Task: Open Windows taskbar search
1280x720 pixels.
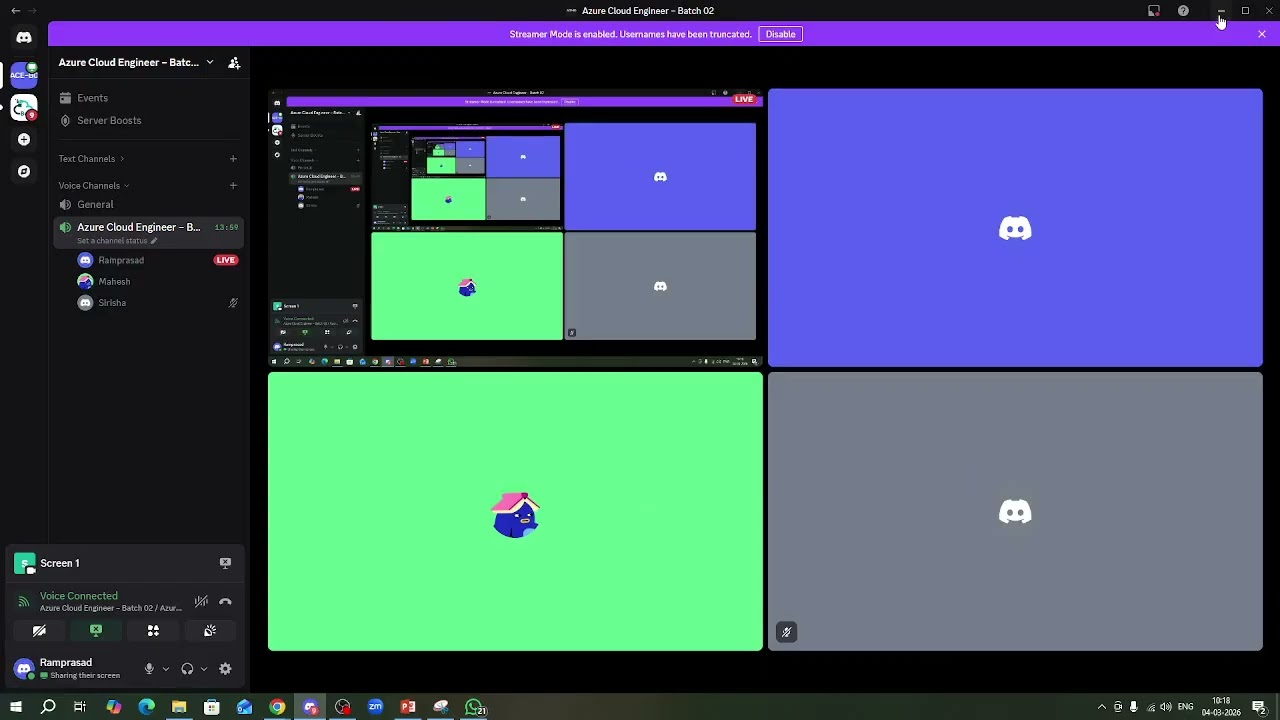Action: tap(48, 707)
